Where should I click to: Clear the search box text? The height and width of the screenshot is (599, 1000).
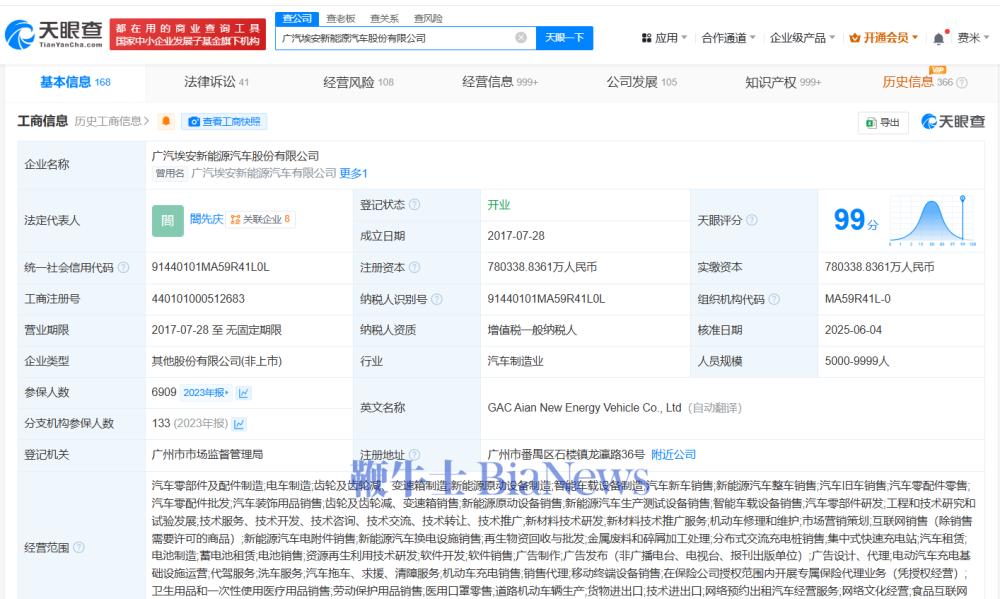pos(521,38)
